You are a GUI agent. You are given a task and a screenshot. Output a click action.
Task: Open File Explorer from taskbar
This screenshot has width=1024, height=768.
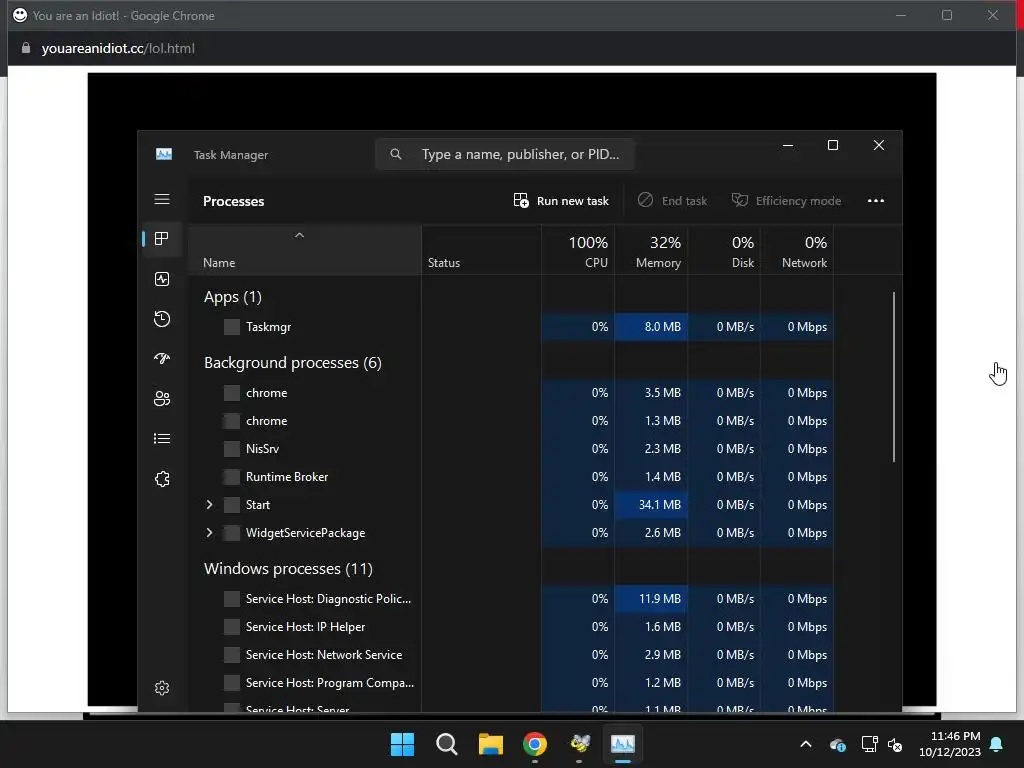[x=490, y=744]
